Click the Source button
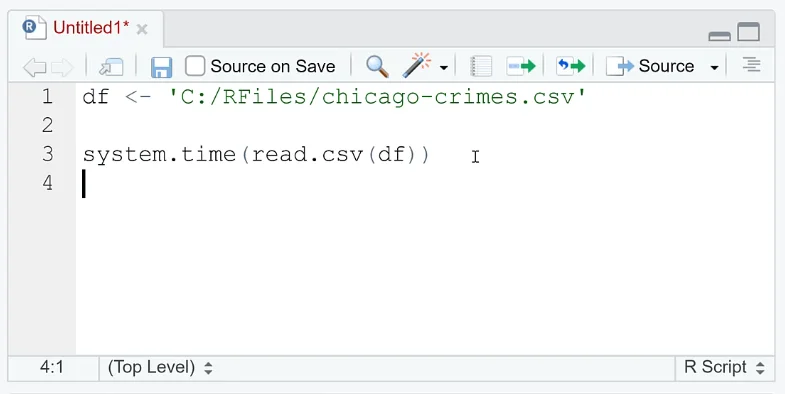The width and height of the screenshot is (785, 394). click(650, 66)
